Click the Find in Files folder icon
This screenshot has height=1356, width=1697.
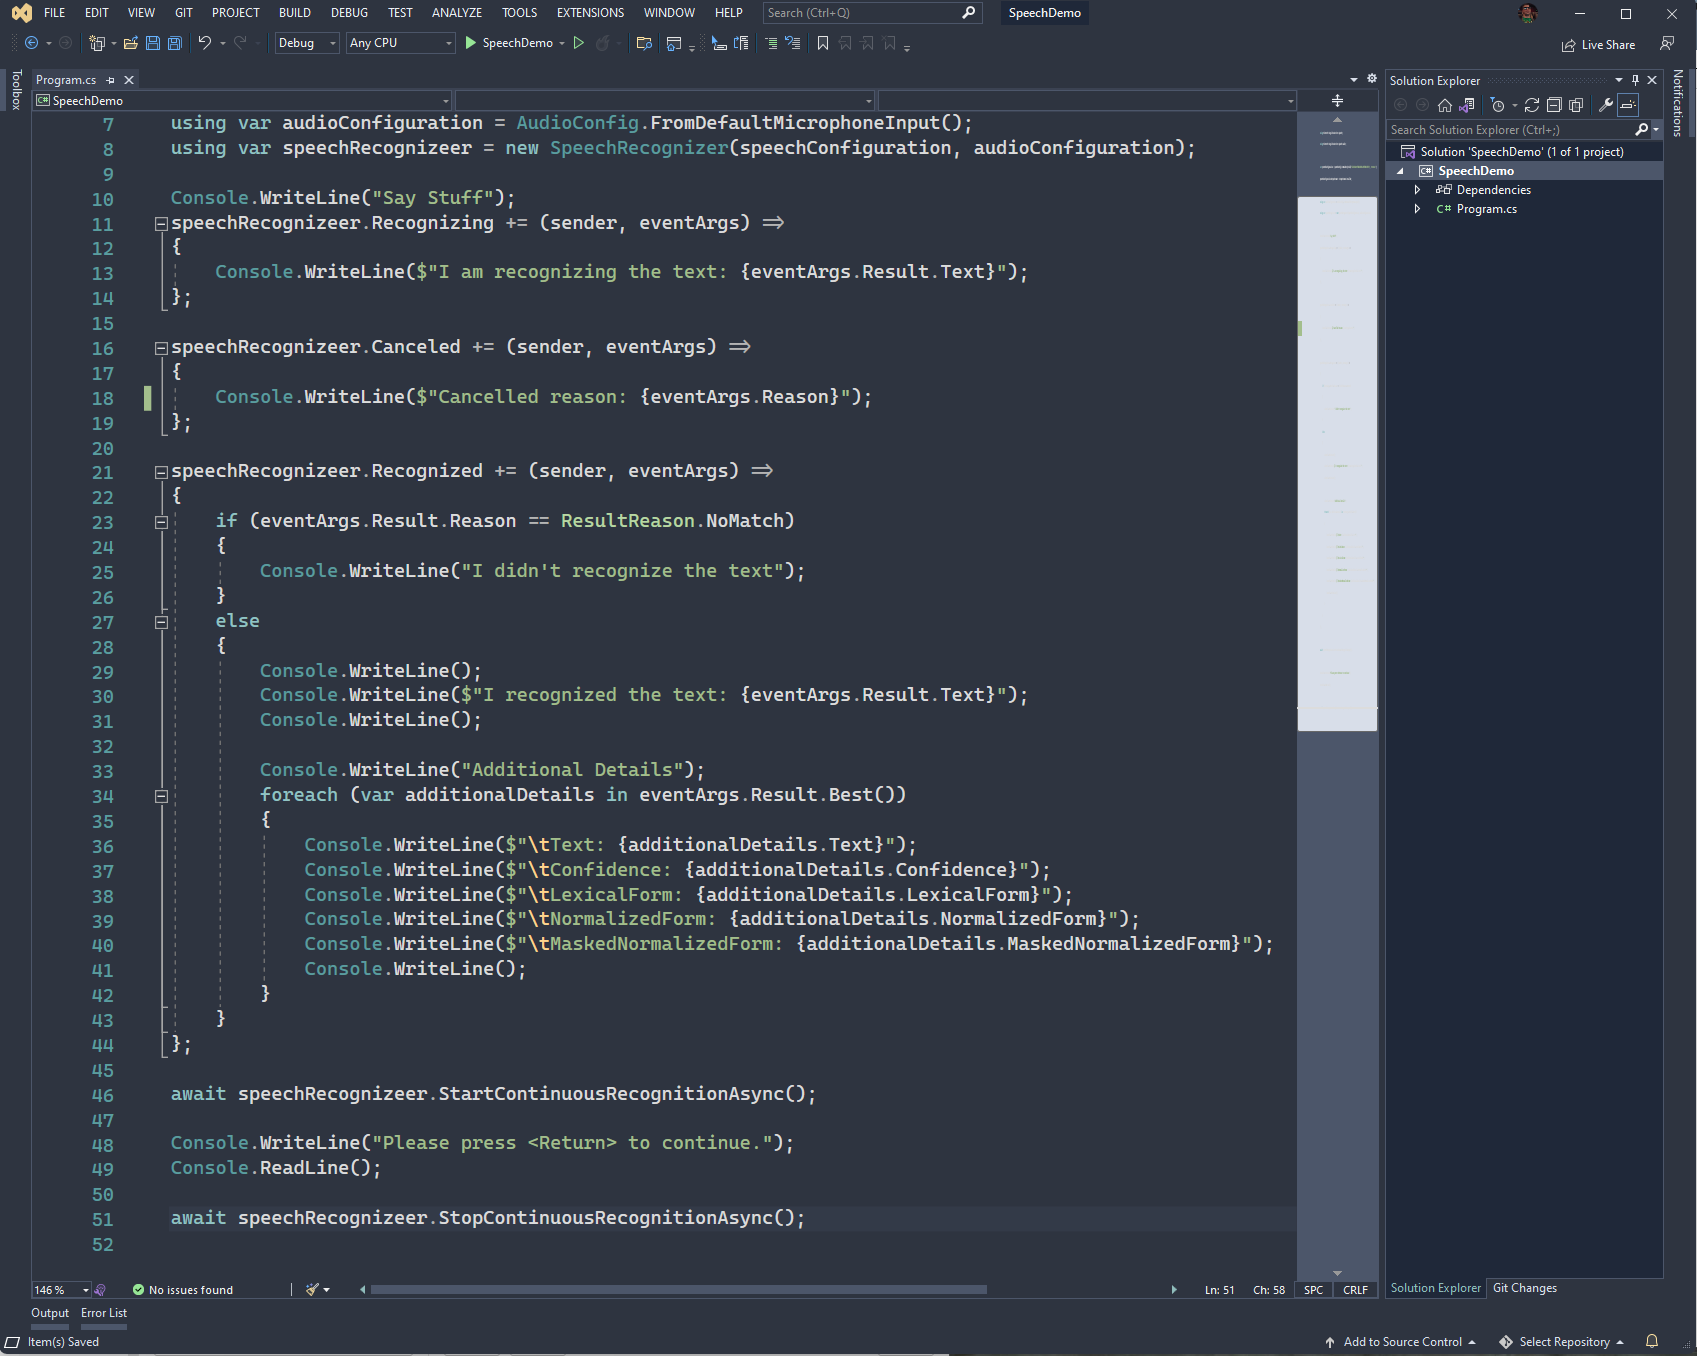(x=644, y=43)
